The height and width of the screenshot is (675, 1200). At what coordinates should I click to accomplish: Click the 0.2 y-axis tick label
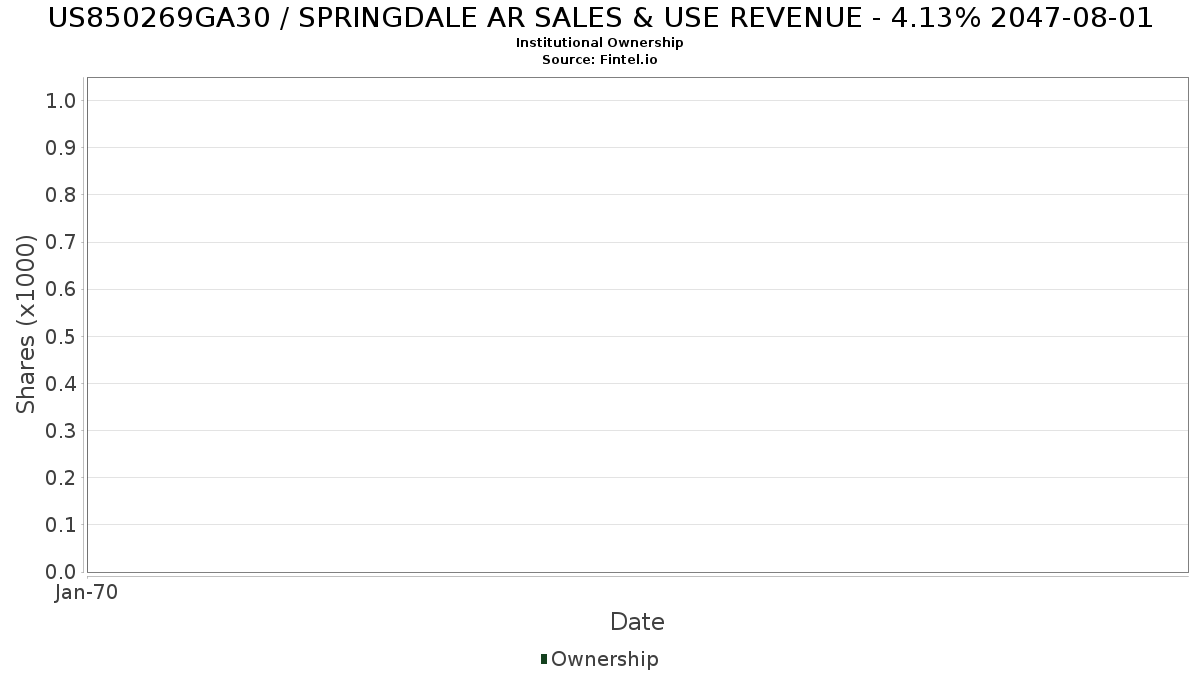point(61,478)
